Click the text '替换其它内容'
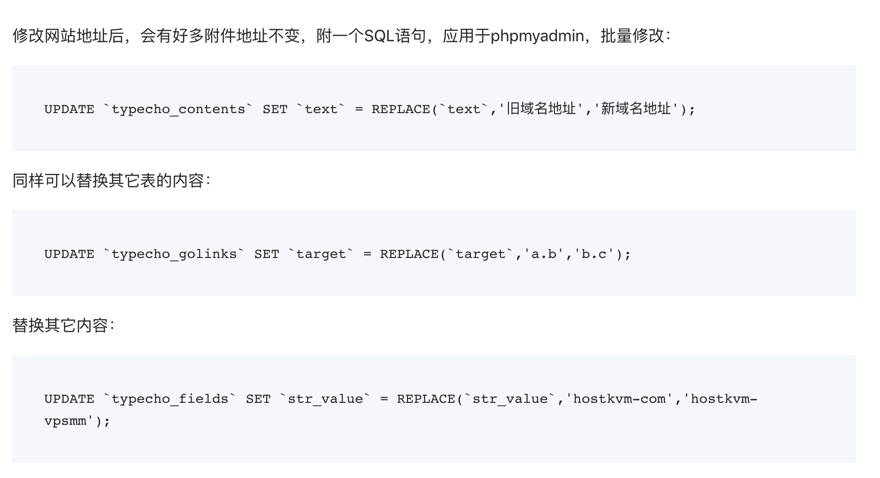 click(x=63, y=325)
